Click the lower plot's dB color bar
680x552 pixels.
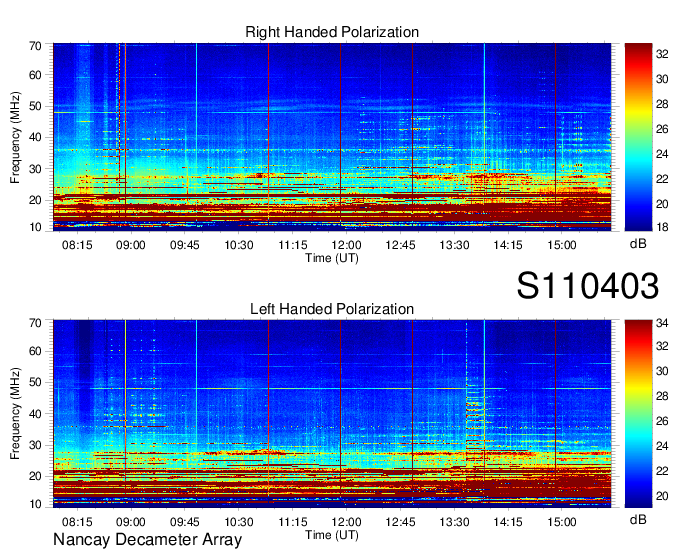[x=638, y=414]
